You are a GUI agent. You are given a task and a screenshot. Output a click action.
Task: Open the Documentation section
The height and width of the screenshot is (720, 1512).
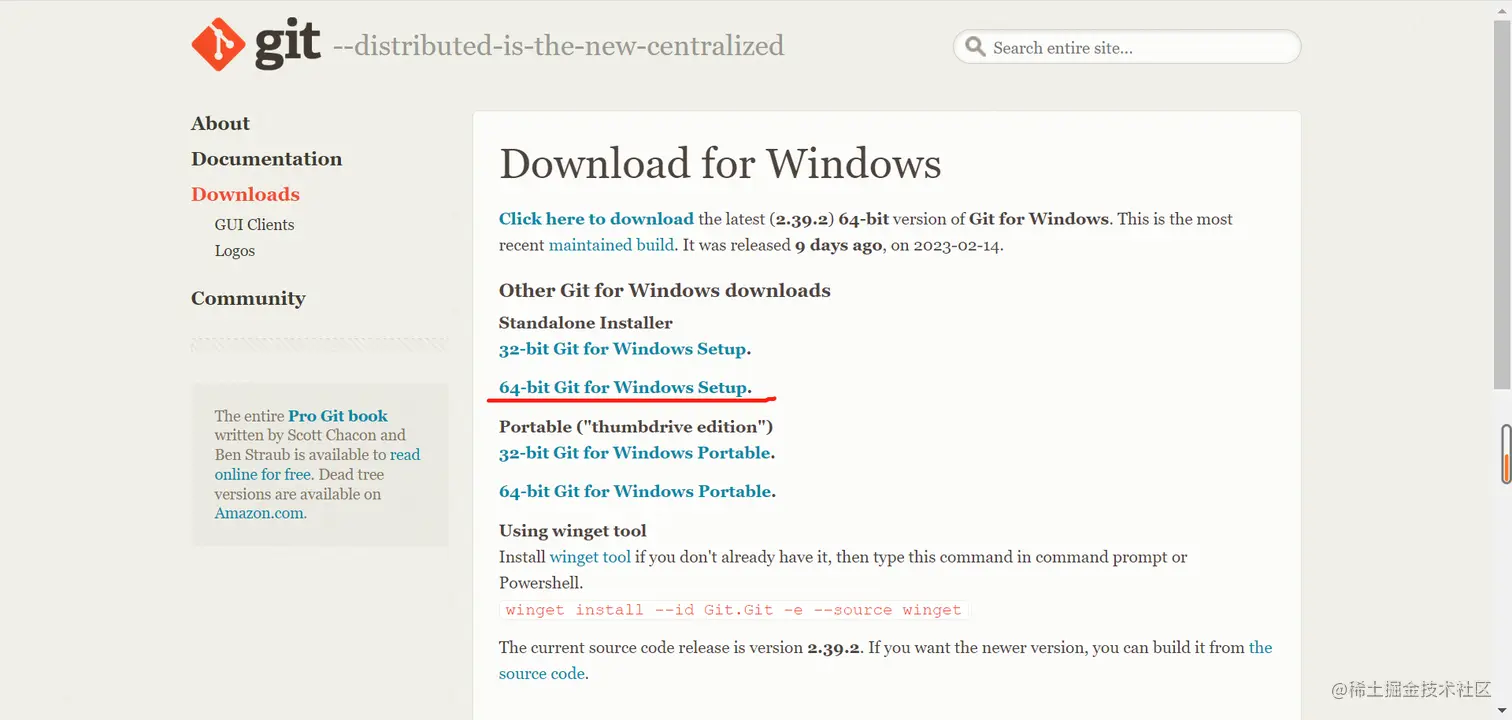[x=266, y=158]
